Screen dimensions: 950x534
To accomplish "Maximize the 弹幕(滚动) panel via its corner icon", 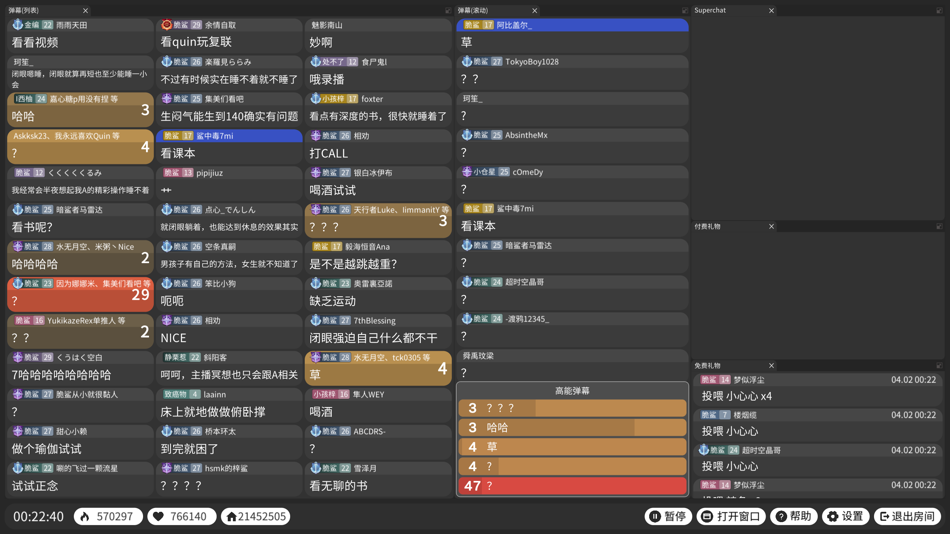I will pos(685,10).
